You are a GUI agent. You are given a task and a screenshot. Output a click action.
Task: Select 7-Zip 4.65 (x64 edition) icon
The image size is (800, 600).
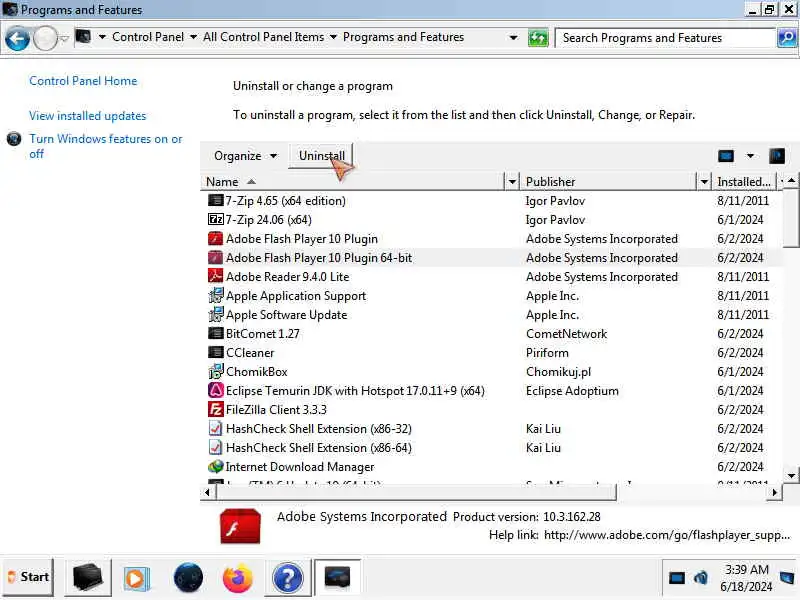216,201
